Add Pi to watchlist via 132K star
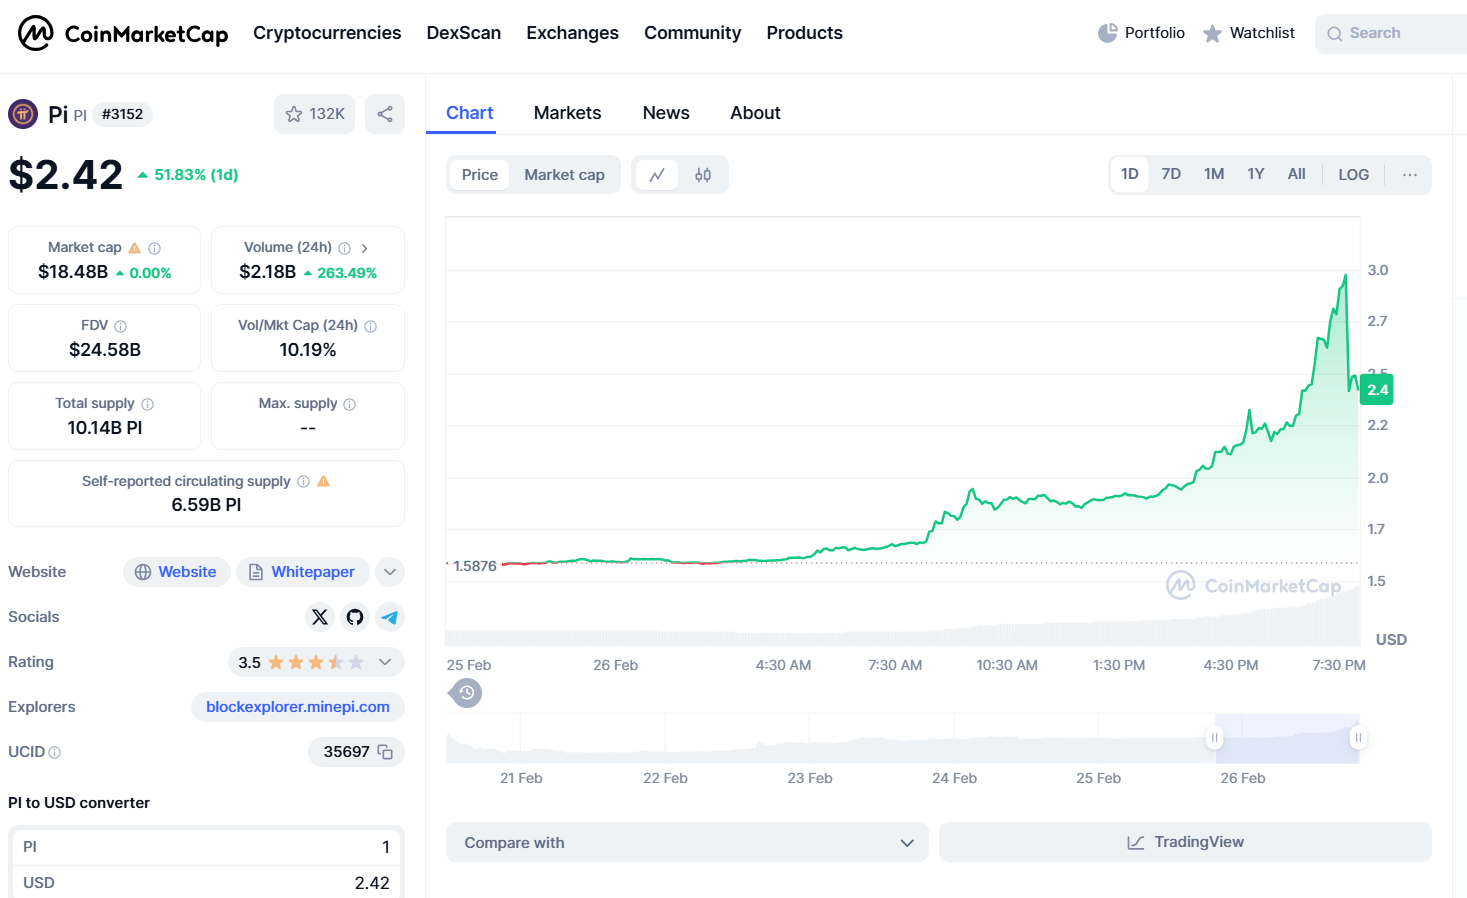This screenshot has width=1467, height=898. 314,114
